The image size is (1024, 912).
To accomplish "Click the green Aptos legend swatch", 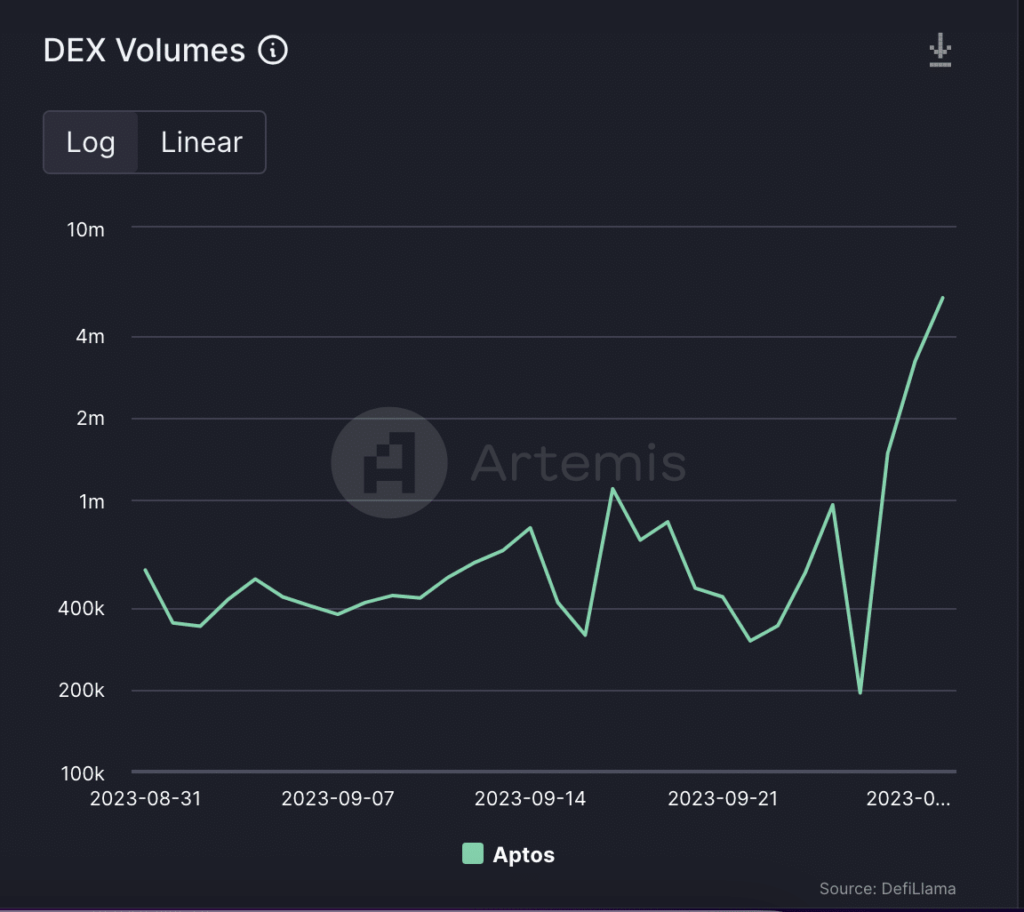I will 472,854.
